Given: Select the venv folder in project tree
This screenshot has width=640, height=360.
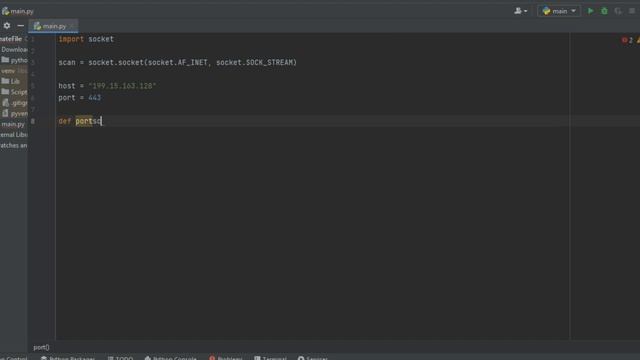Looking at the screenshot, I should pos(8,71).
